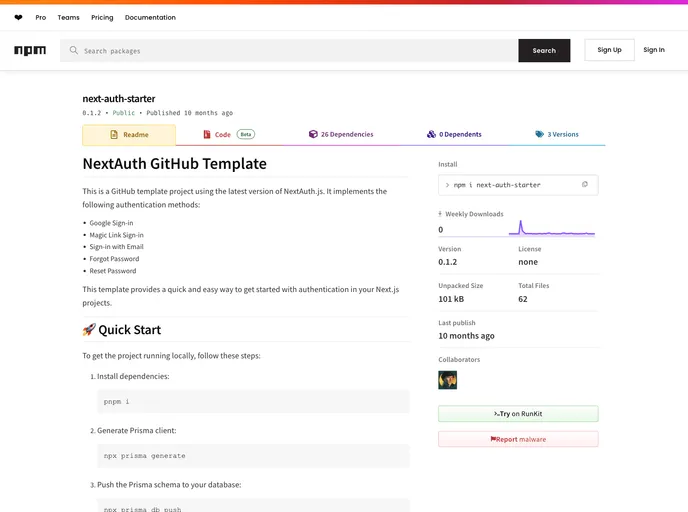Viewport: 688px width, 512px height.
Task: Click the Version value 0.1.2 in sidebar
Action: 448,262
